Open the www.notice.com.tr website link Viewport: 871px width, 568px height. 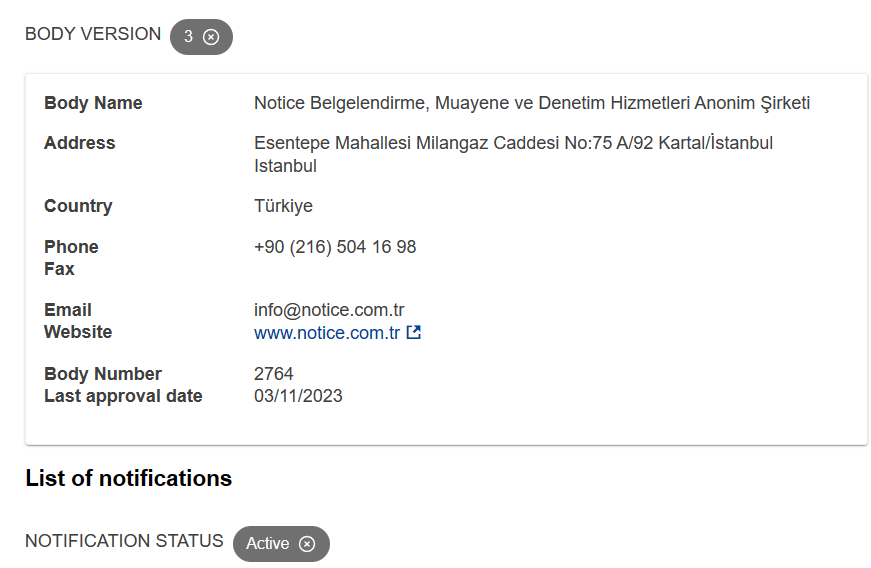(327, 333)
